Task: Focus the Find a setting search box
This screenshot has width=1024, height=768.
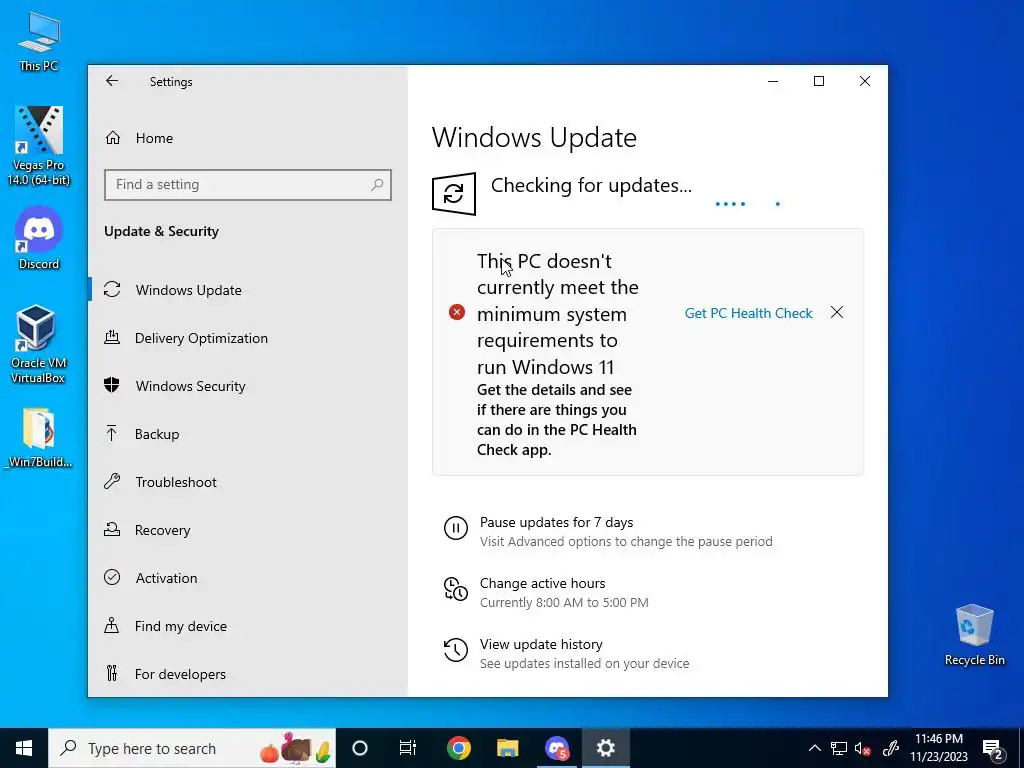Action: (x=248, y=185)
